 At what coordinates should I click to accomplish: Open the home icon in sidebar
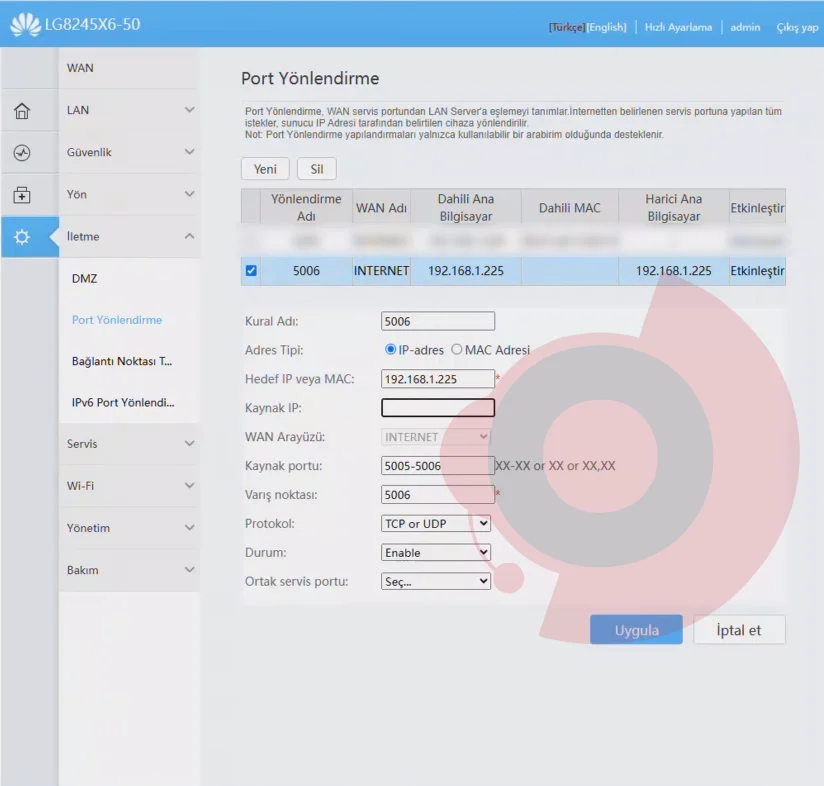point(22,111)
